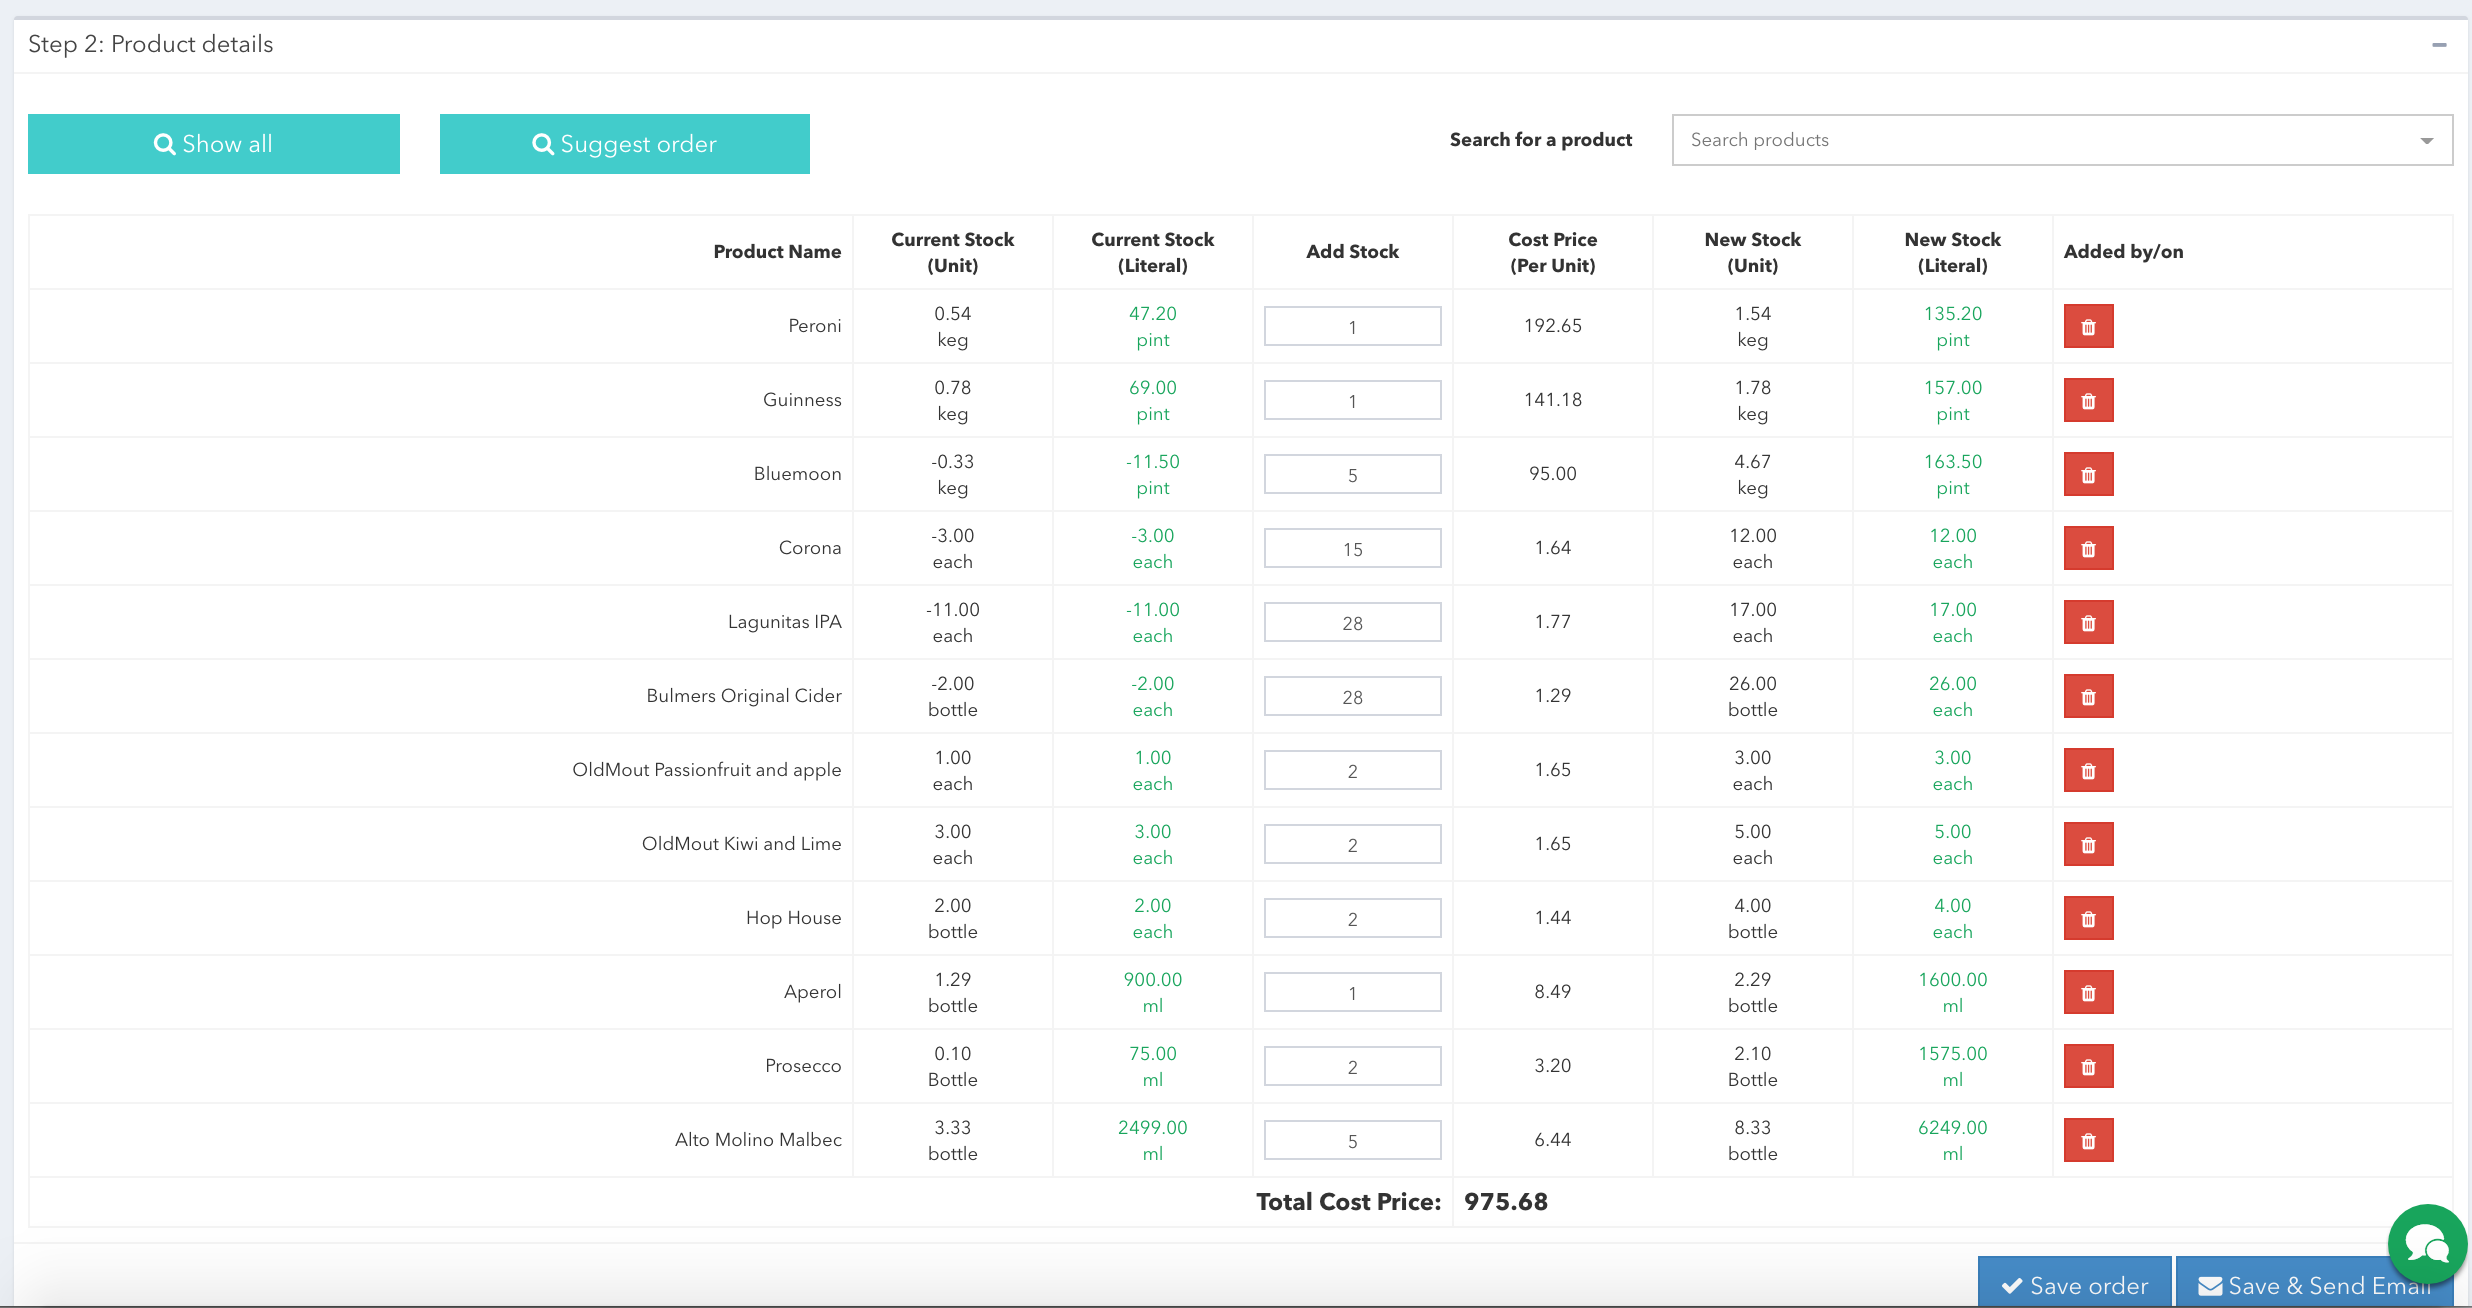The image size is (2472, 1308).
Task: Remove the Prosecco order line
Action: (2088, 1067)
